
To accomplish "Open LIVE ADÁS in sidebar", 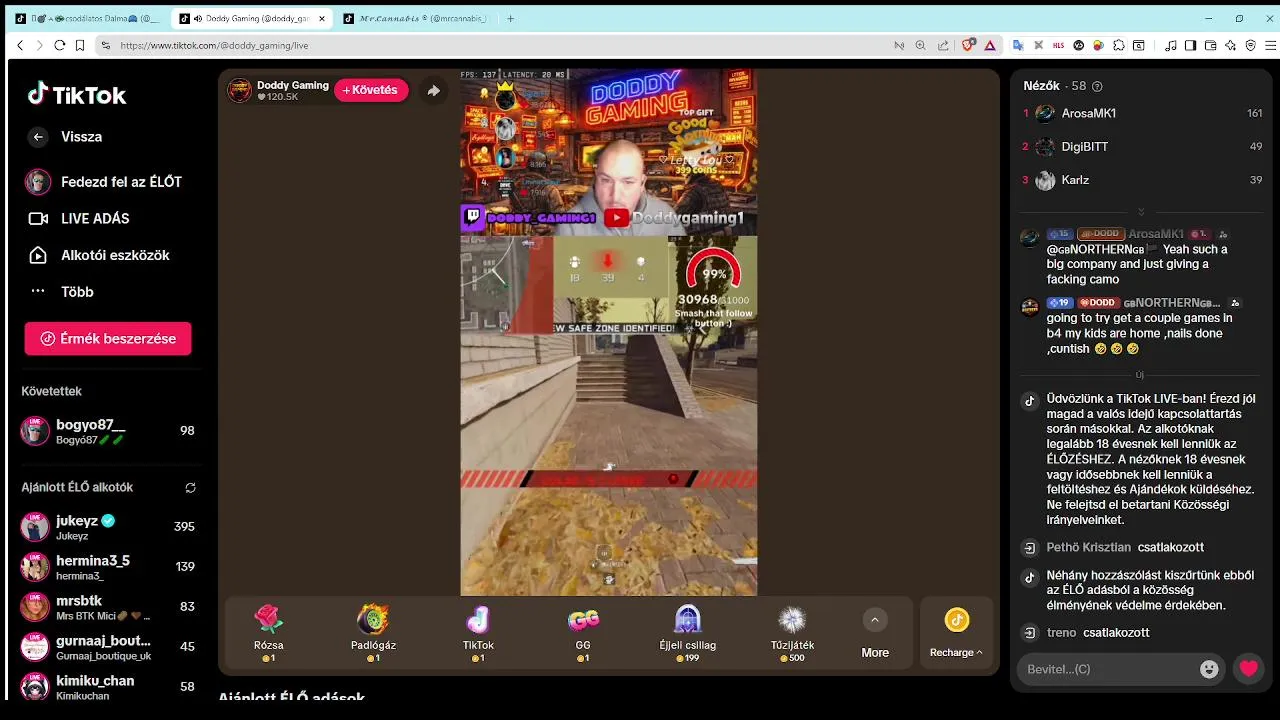I will click(79, 218).
